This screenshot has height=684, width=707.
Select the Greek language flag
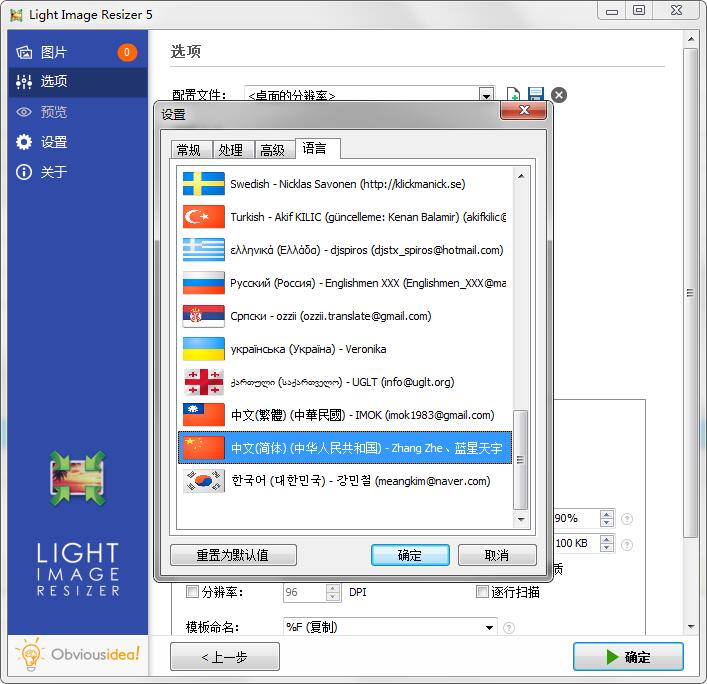204,250
